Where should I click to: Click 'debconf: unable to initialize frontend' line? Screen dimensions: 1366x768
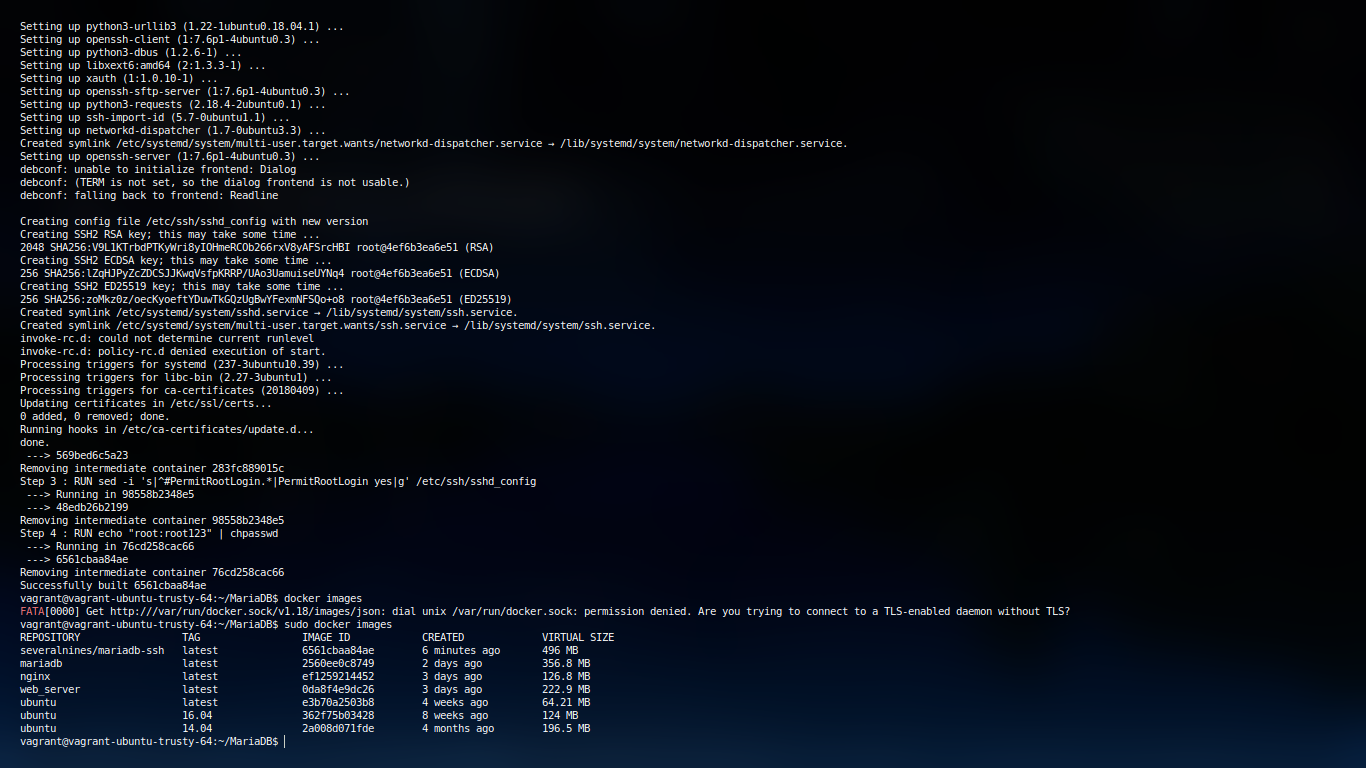coord(158,170)
